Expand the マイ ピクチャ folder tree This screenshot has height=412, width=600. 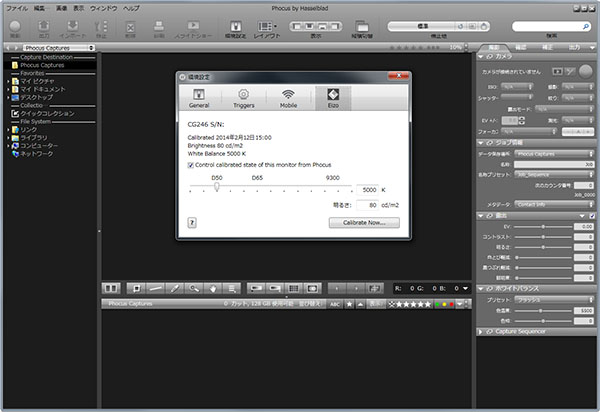(10, 80)
